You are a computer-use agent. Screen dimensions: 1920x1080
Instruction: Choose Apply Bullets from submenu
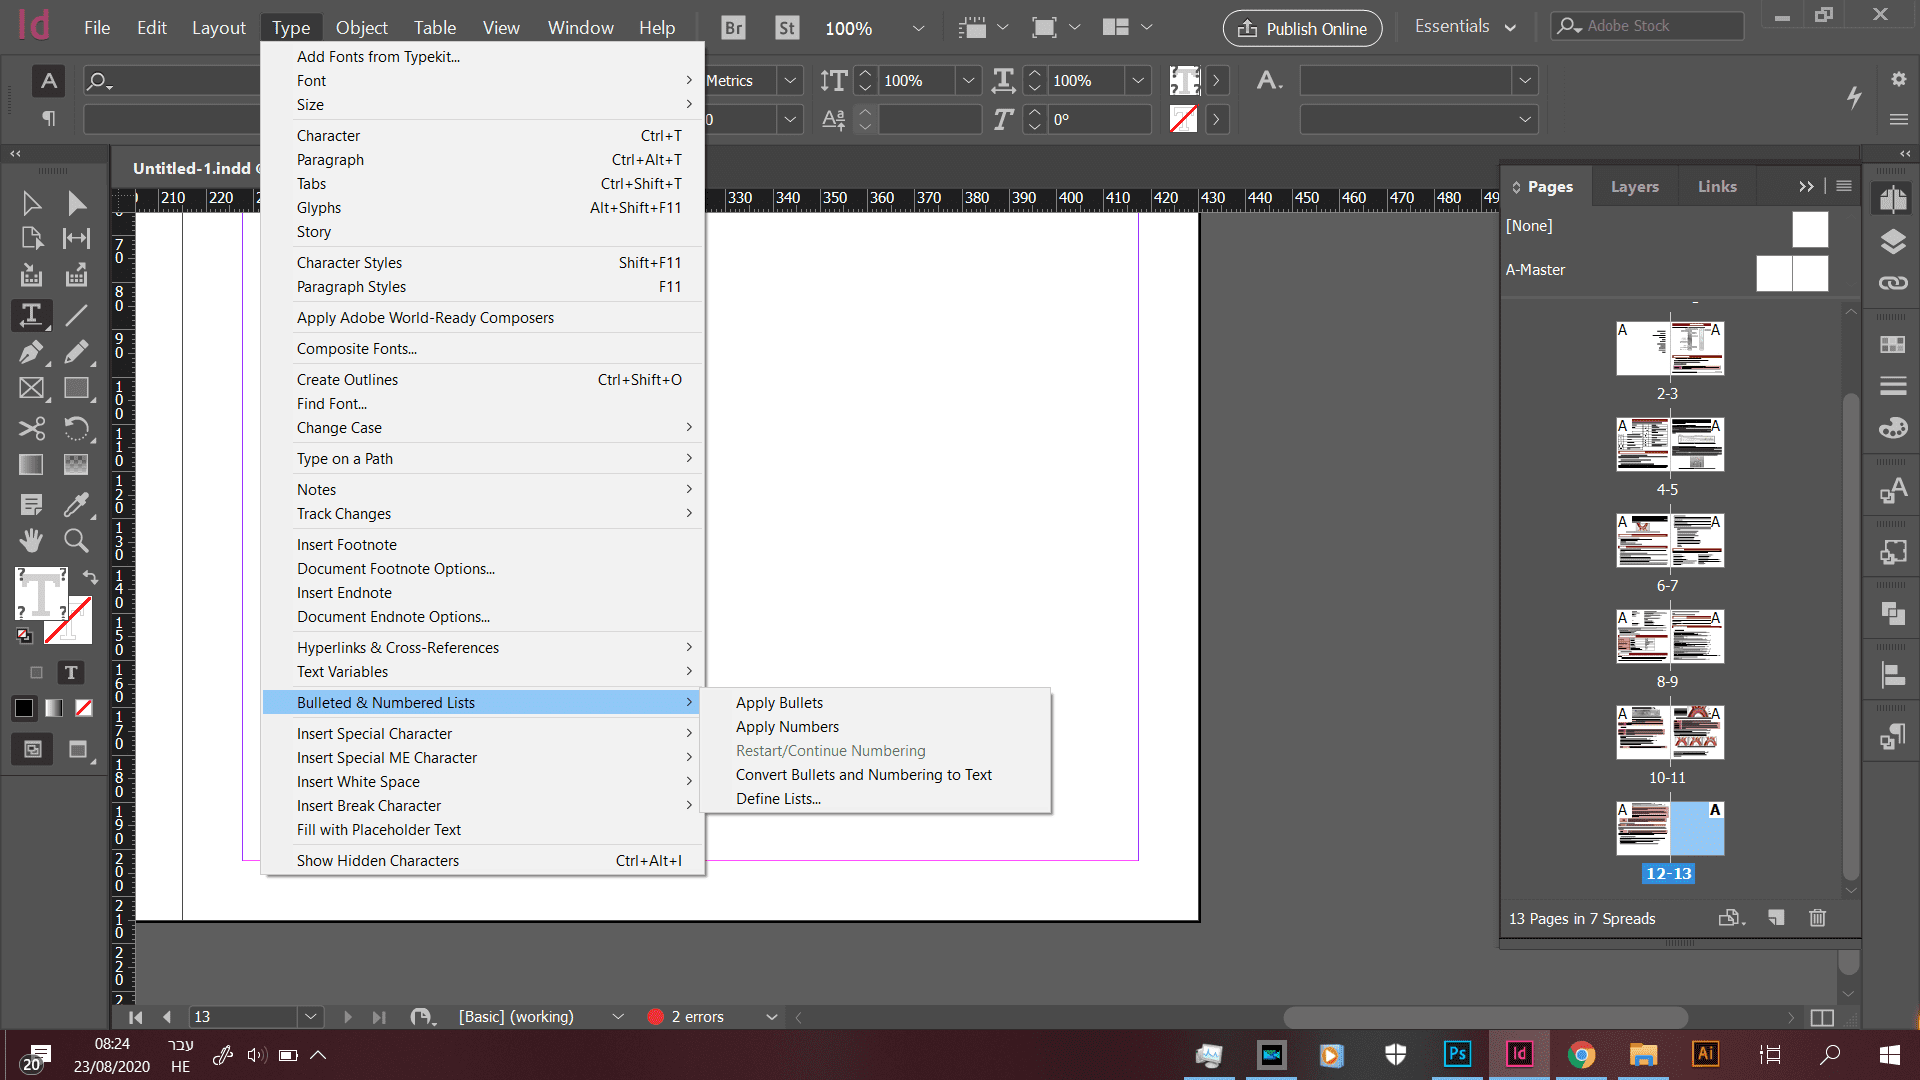click(779, 703)
